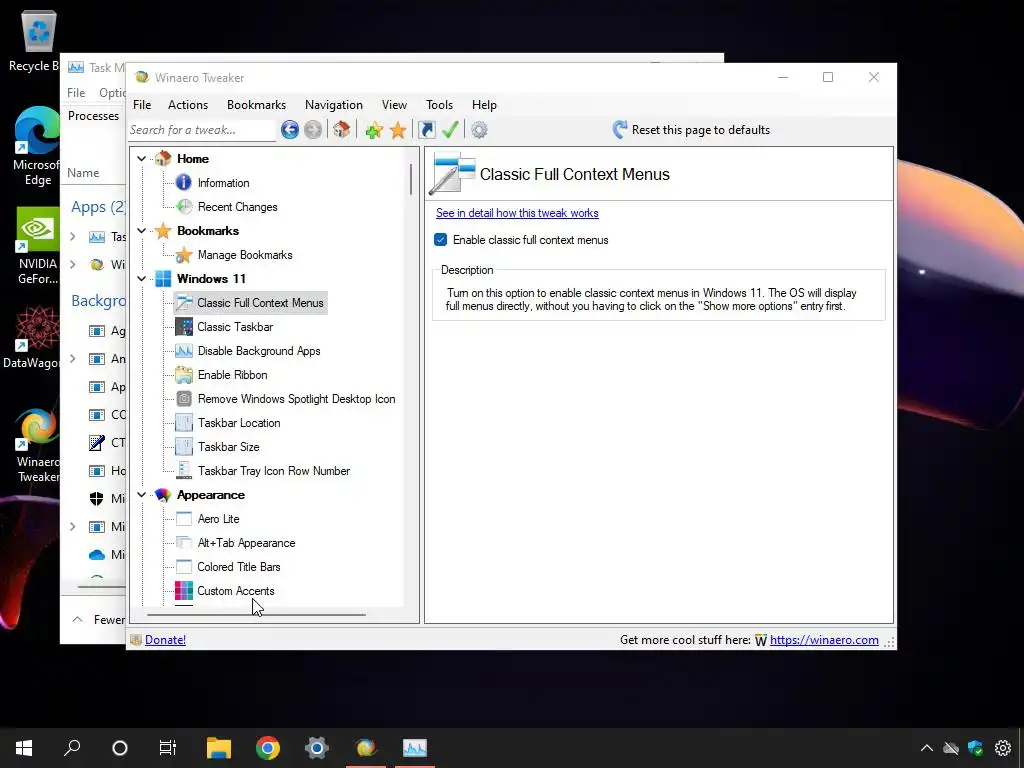Screen dimensions: 1024x768
Task: Click the Classic Taskbar tree icon
Action: (x=184, y=327)
